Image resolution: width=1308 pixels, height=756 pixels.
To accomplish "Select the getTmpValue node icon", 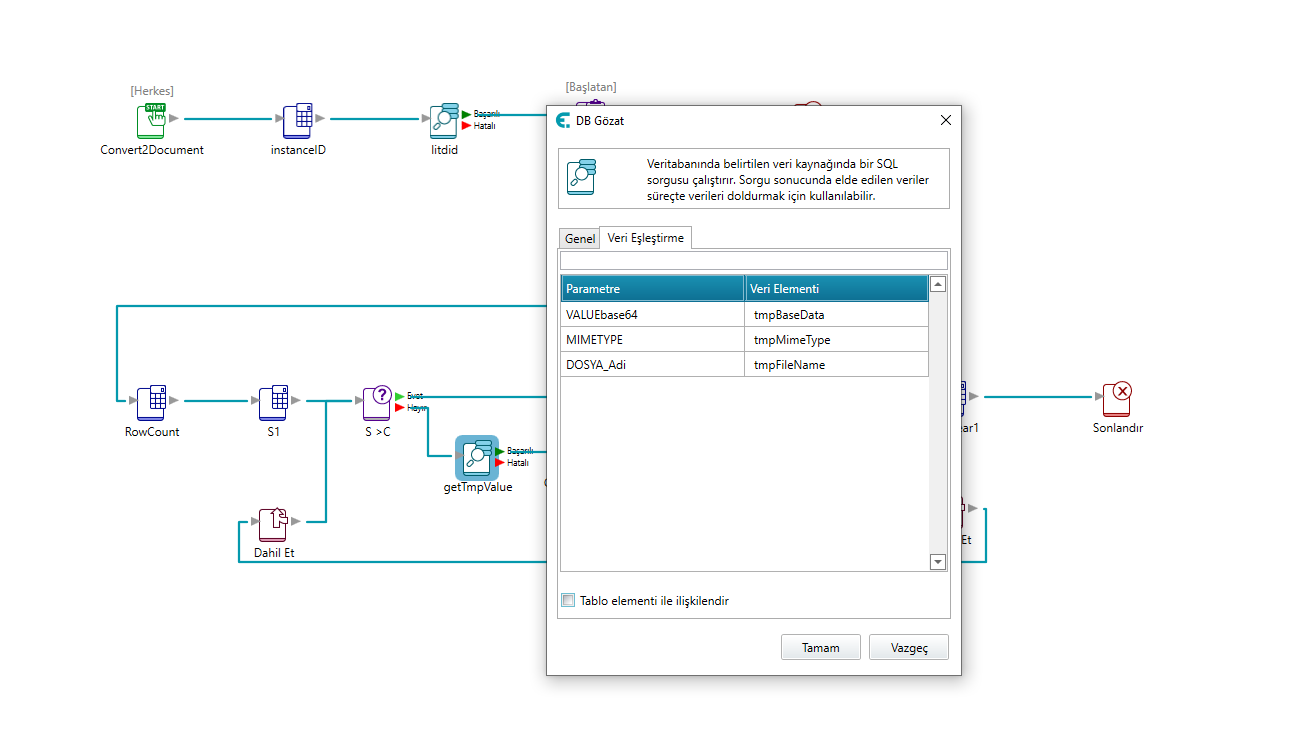I will [477, 457].
